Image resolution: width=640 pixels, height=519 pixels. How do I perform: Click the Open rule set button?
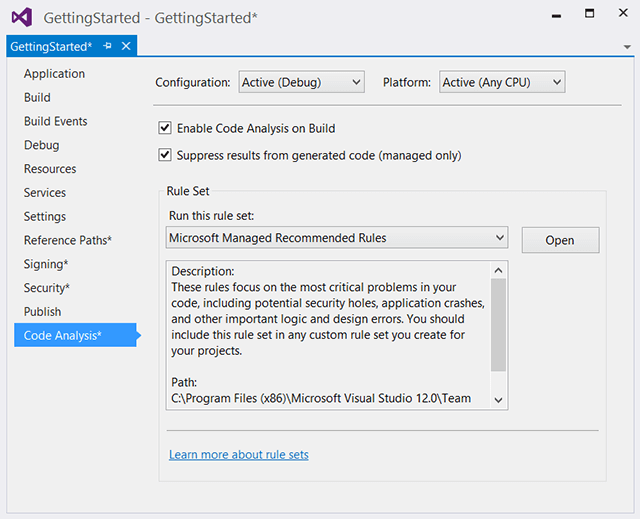pos(560,240)
